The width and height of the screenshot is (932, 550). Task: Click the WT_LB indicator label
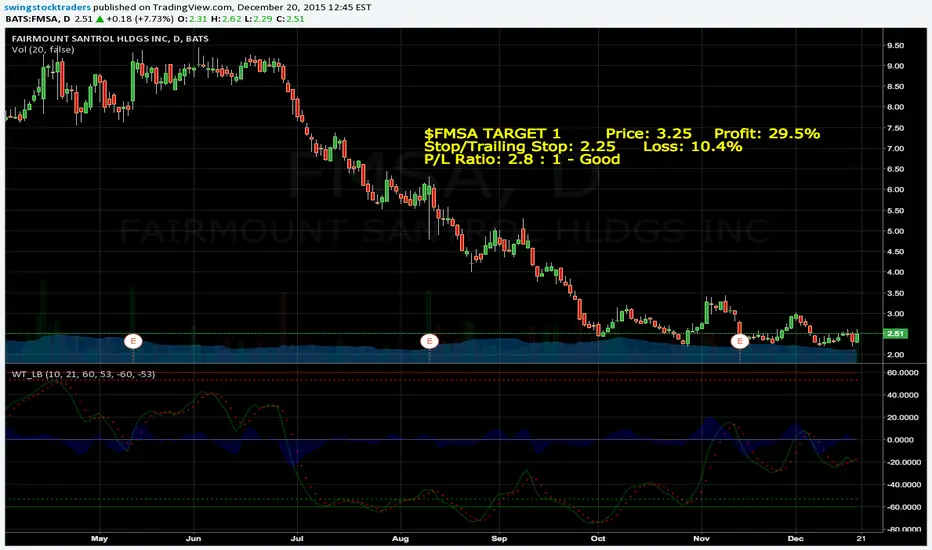(x=83, y=374)
